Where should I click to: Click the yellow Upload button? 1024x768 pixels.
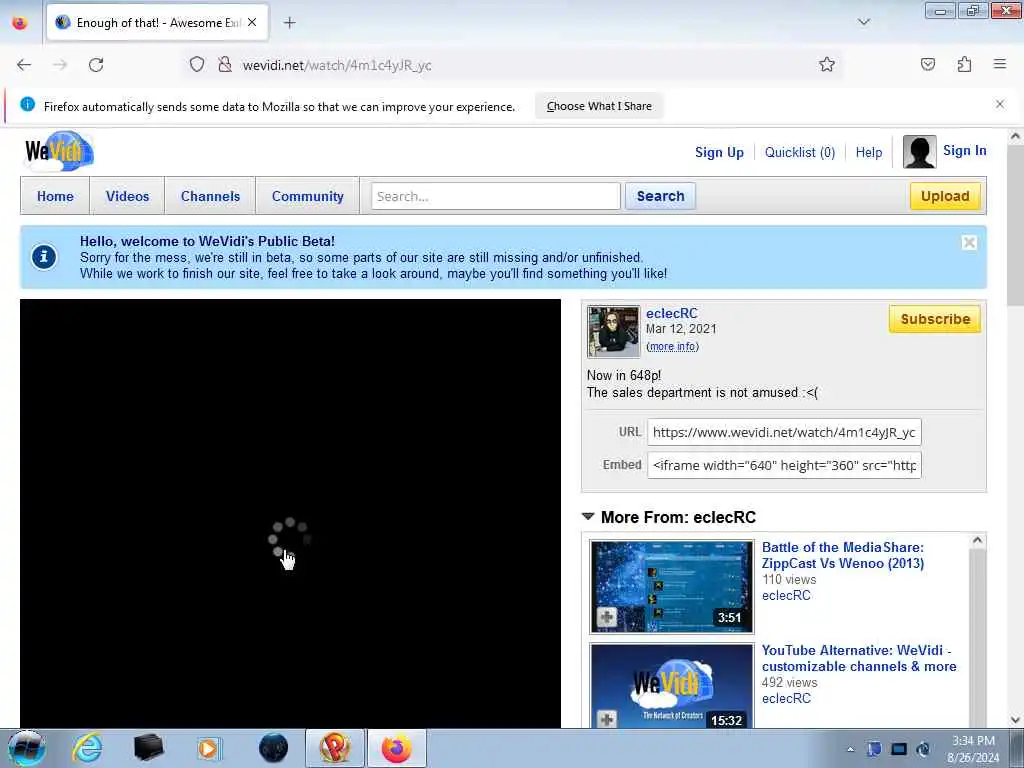point(945,196)
